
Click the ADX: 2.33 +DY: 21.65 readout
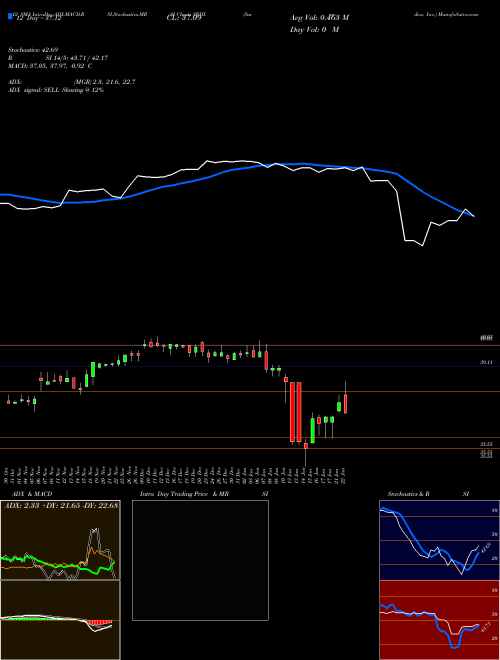pyautogui.click(x=61, y=505)
